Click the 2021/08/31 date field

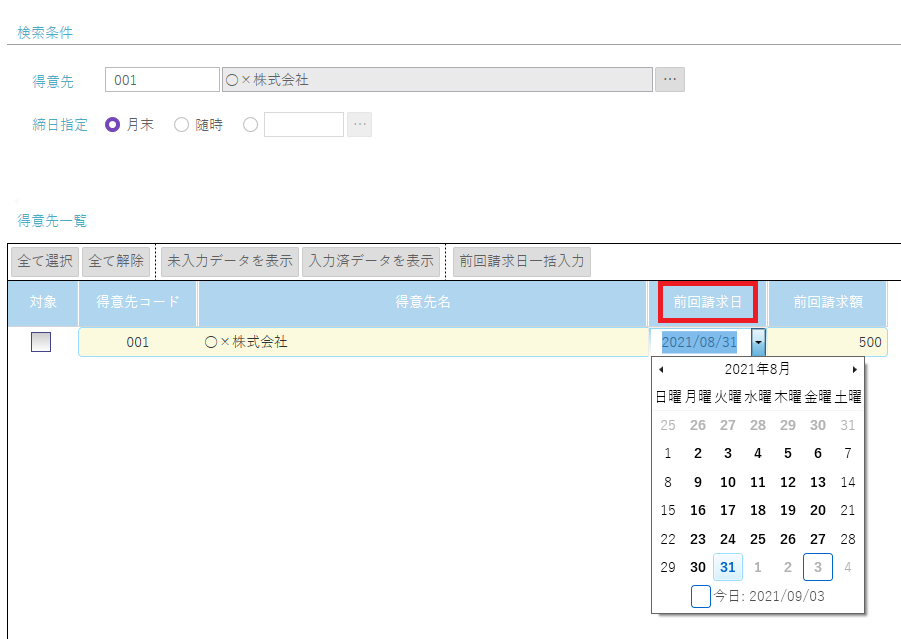(700, 342)
